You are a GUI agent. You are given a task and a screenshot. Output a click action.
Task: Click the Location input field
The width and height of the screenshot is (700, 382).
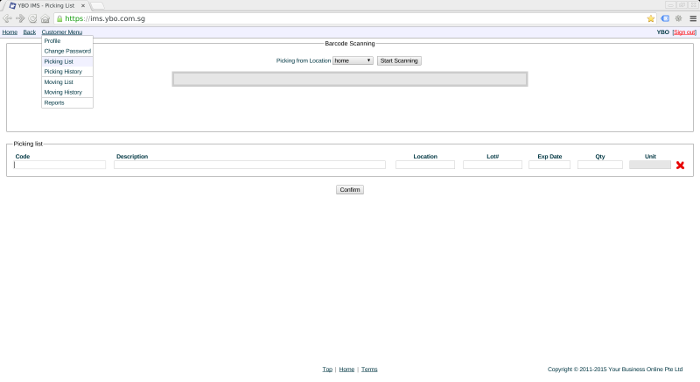point(425,165)
